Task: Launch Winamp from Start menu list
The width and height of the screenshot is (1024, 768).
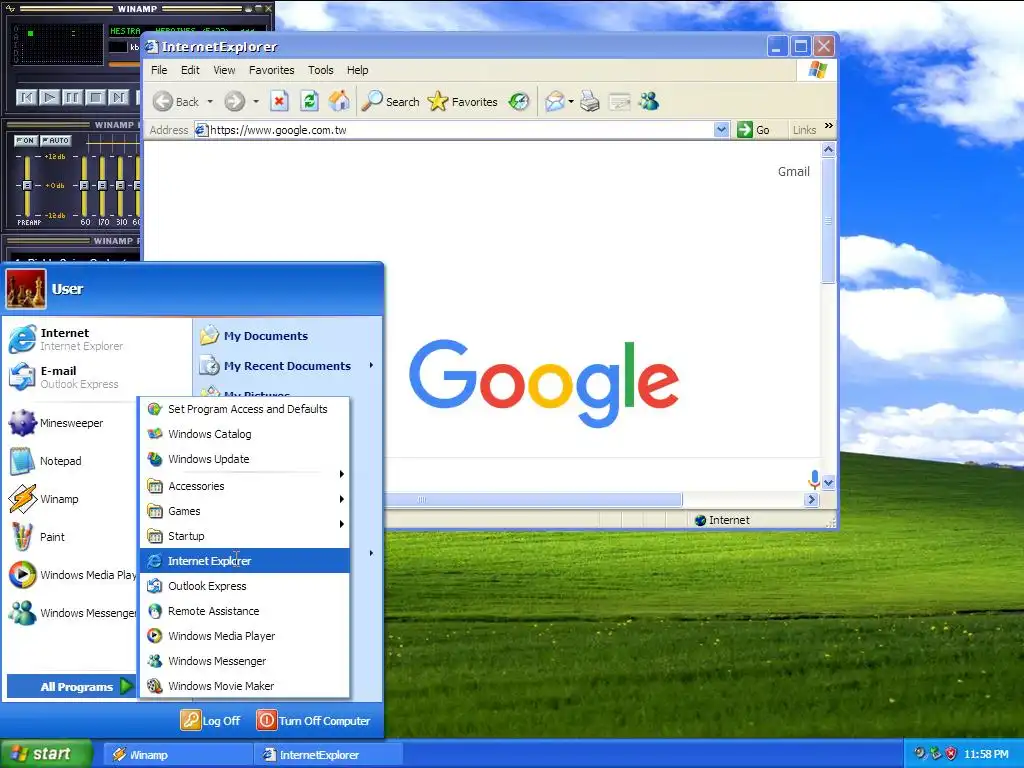Action: pyautogui.click(x=44, y=498)
